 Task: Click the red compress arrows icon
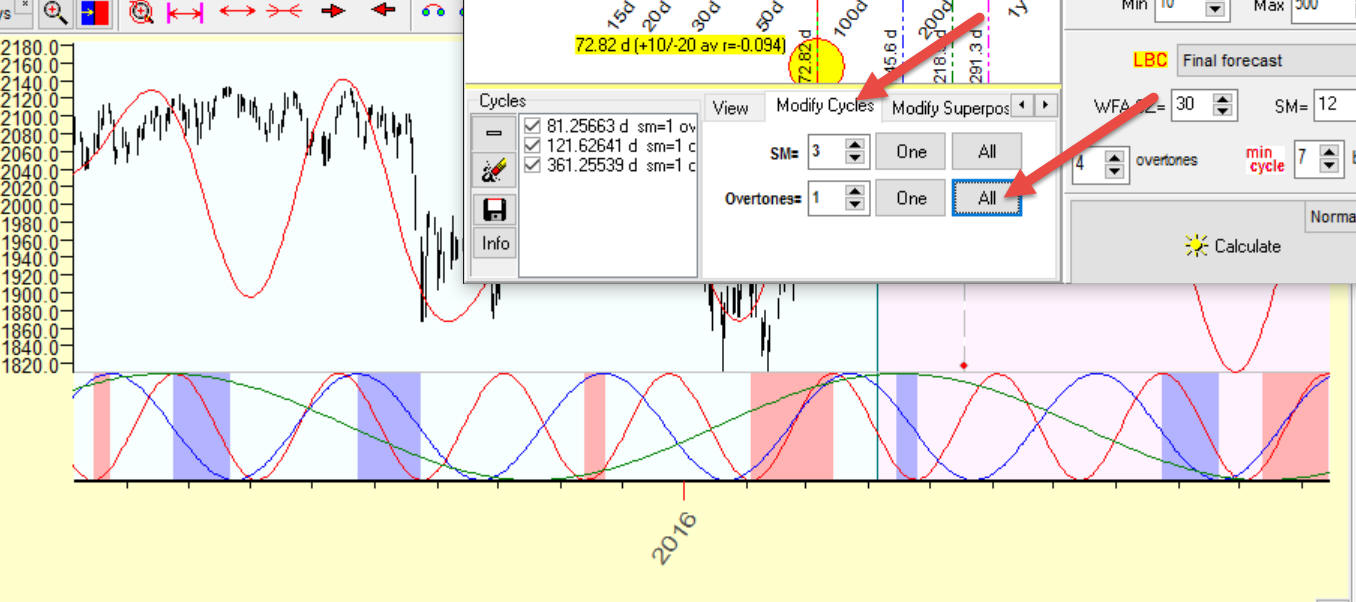(284, 11)
